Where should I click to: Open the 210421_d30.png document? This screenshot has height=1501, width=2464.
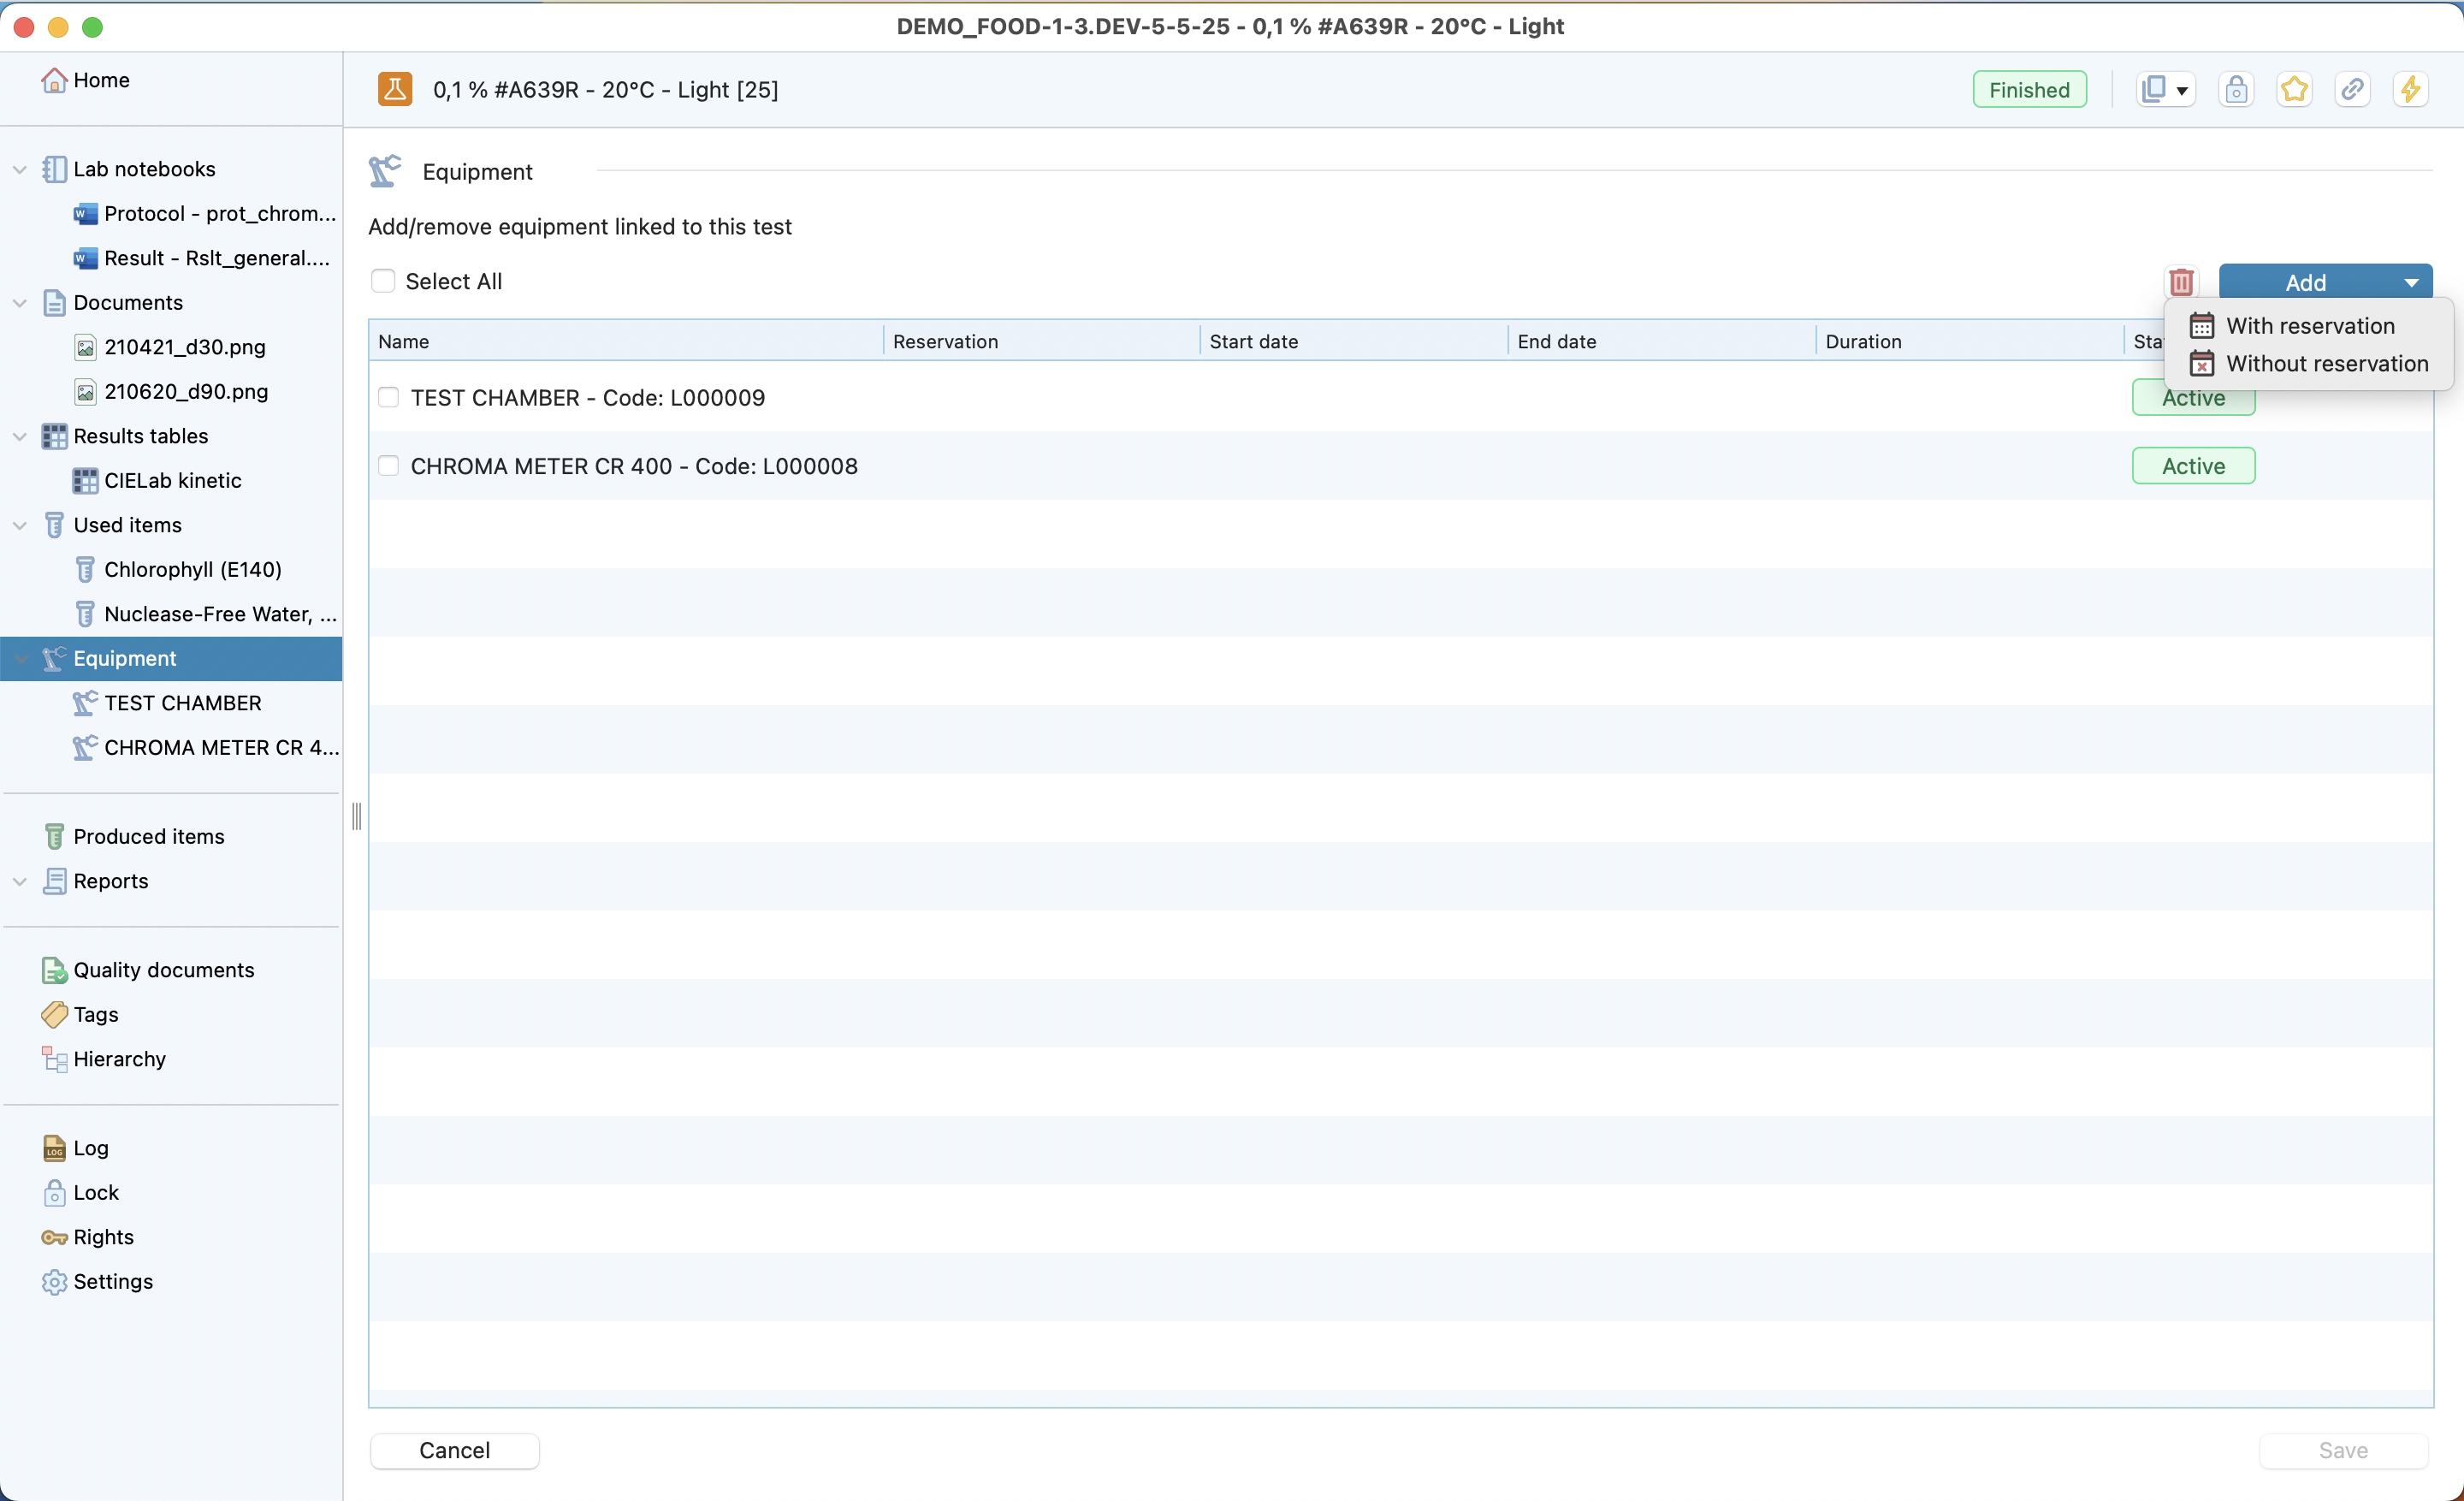184,347
